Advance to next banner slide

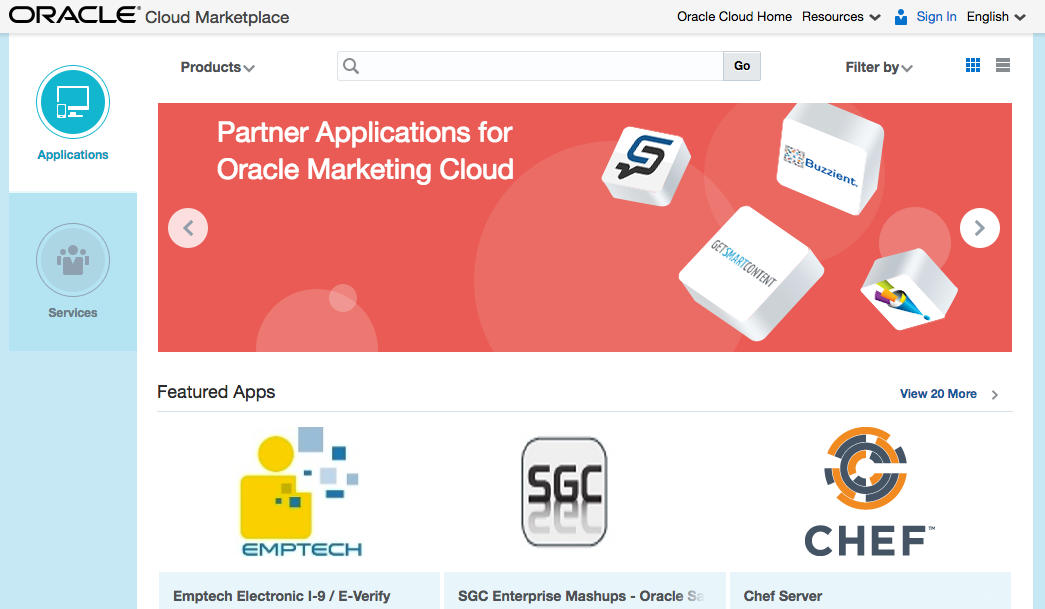click(979, 228)
